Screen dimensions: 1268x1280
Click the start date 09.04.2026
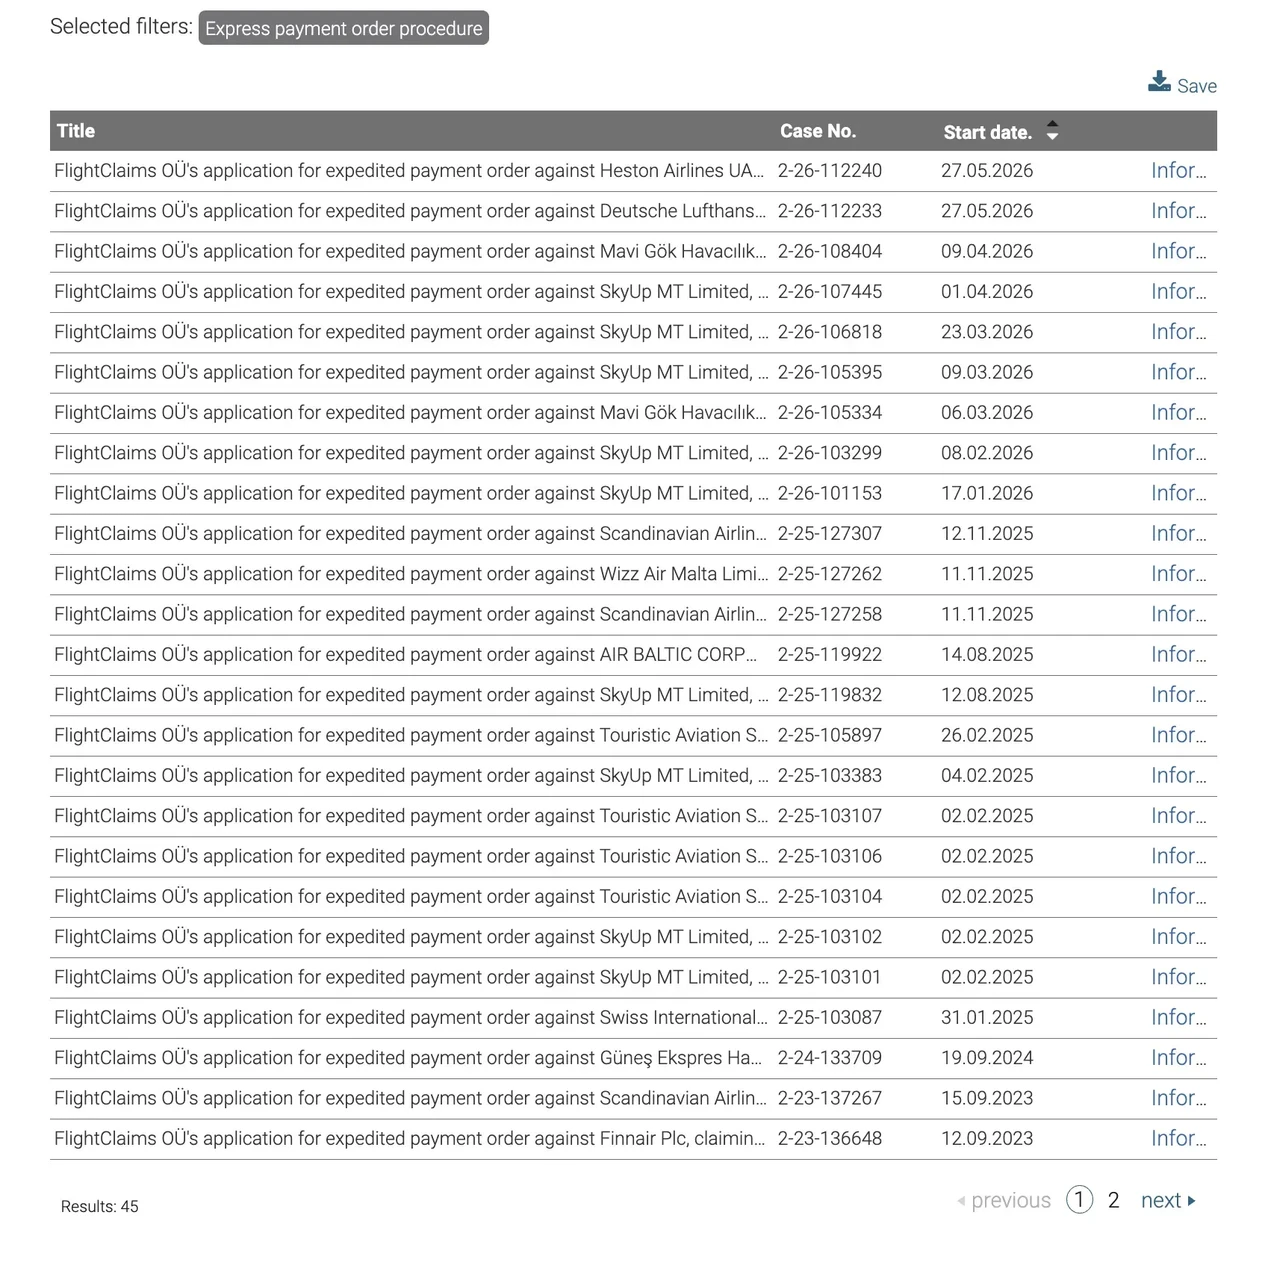click(987, 251)
